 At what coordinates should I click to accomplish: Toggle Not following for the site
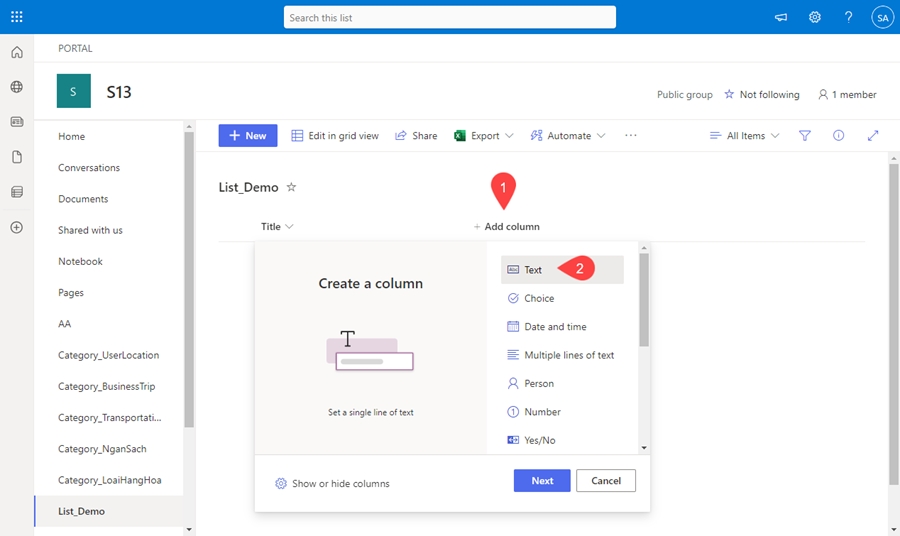tap(761, 95)
